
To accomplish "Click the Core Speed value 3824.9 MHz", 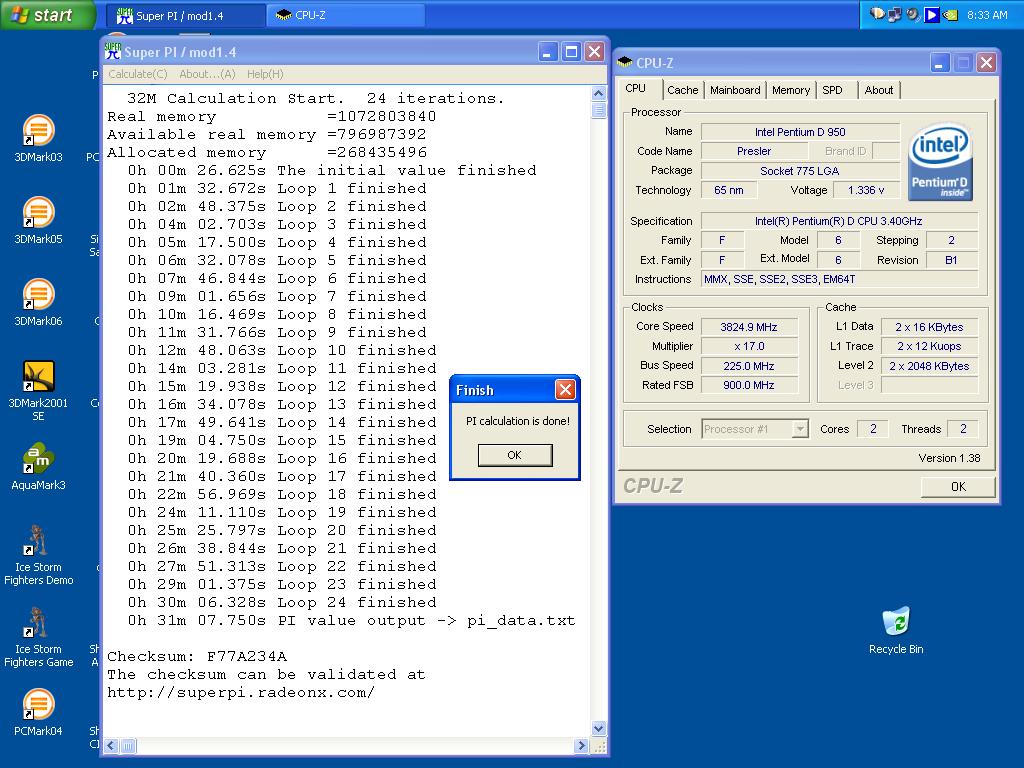I will coord(748,327).
